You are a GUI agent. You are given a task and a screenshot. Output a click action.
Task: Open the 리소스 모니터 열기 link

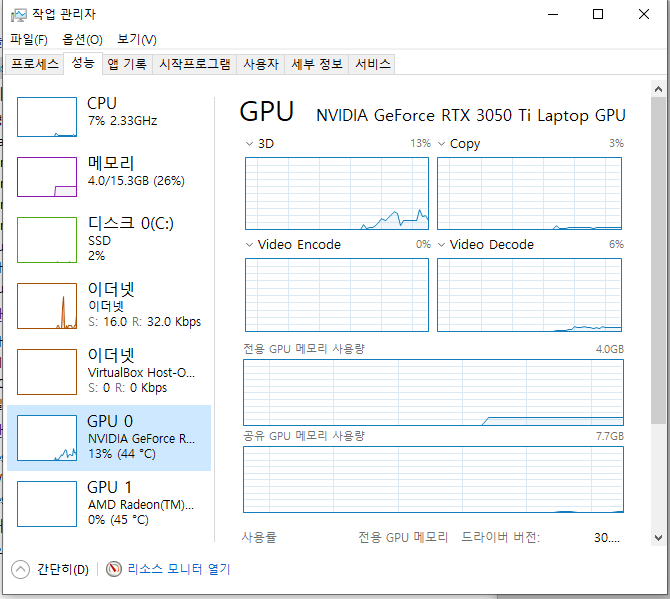179,569
